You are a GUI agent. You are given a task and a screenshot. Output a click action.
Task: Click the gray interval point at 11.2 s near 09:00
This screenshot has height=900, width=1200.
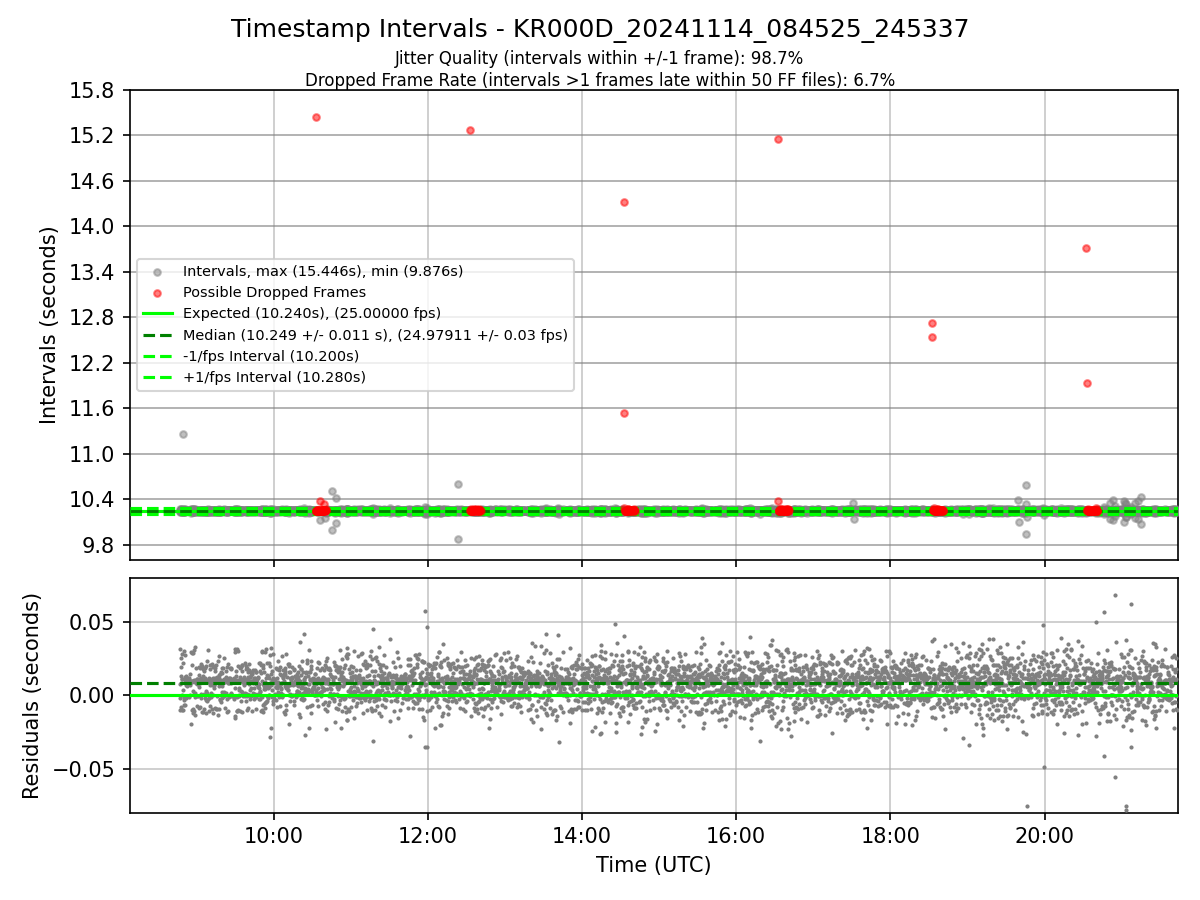183,434
